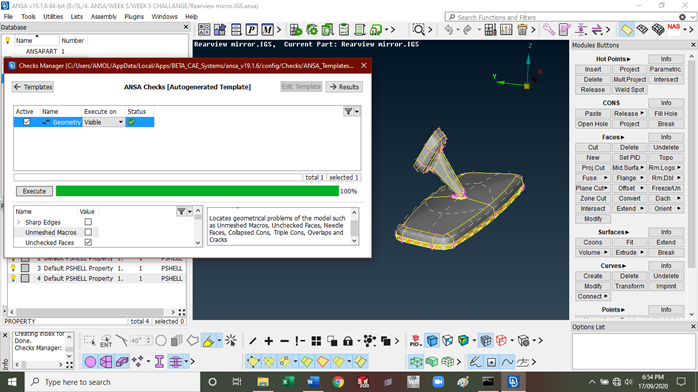The width and height of the screenshot is (698, 392).
Task: Enable the Unmeshed Macros checkbox
Action: [x=88, y=232]
